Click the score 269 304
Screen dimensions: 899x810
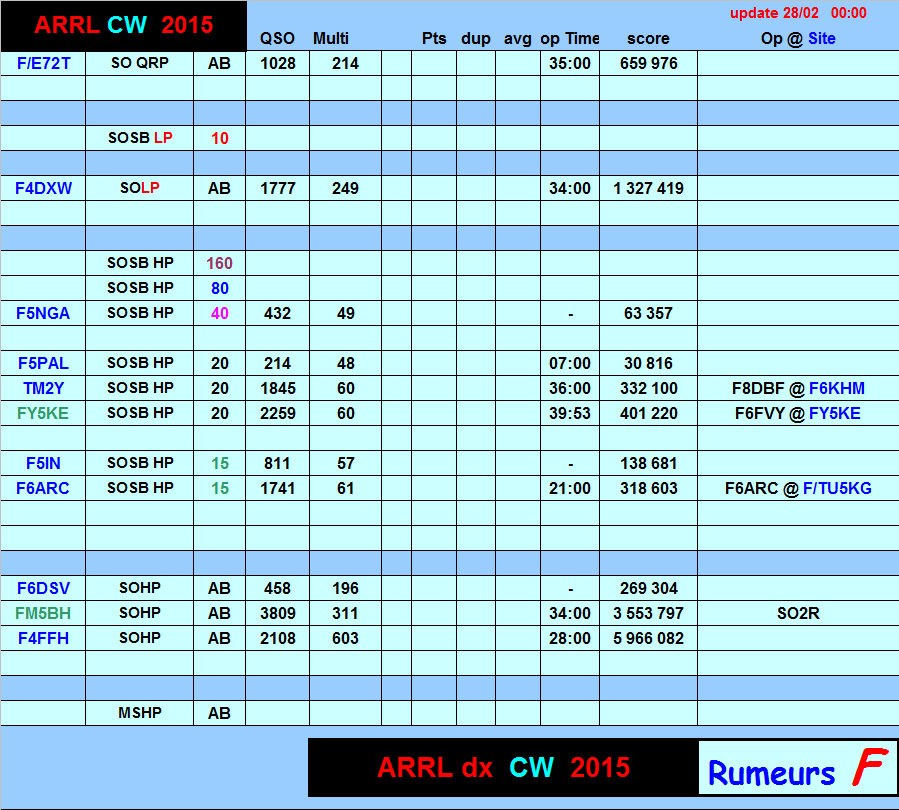click(x=648, y=588)
